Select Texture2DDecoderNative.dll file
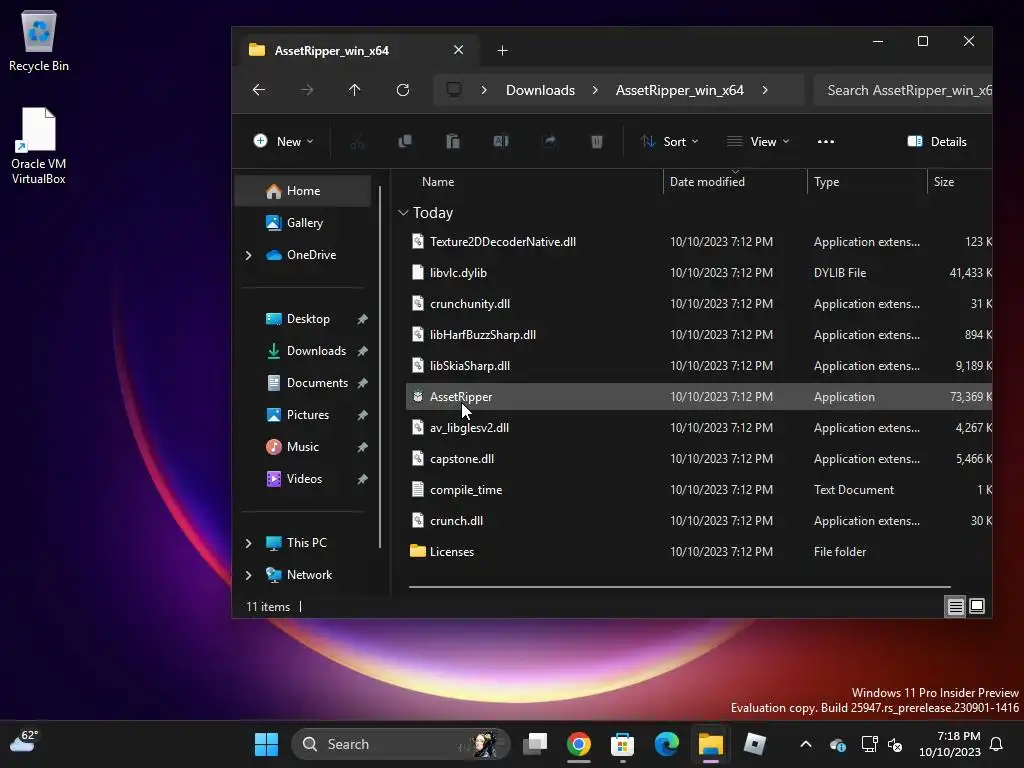 (699, 242)
